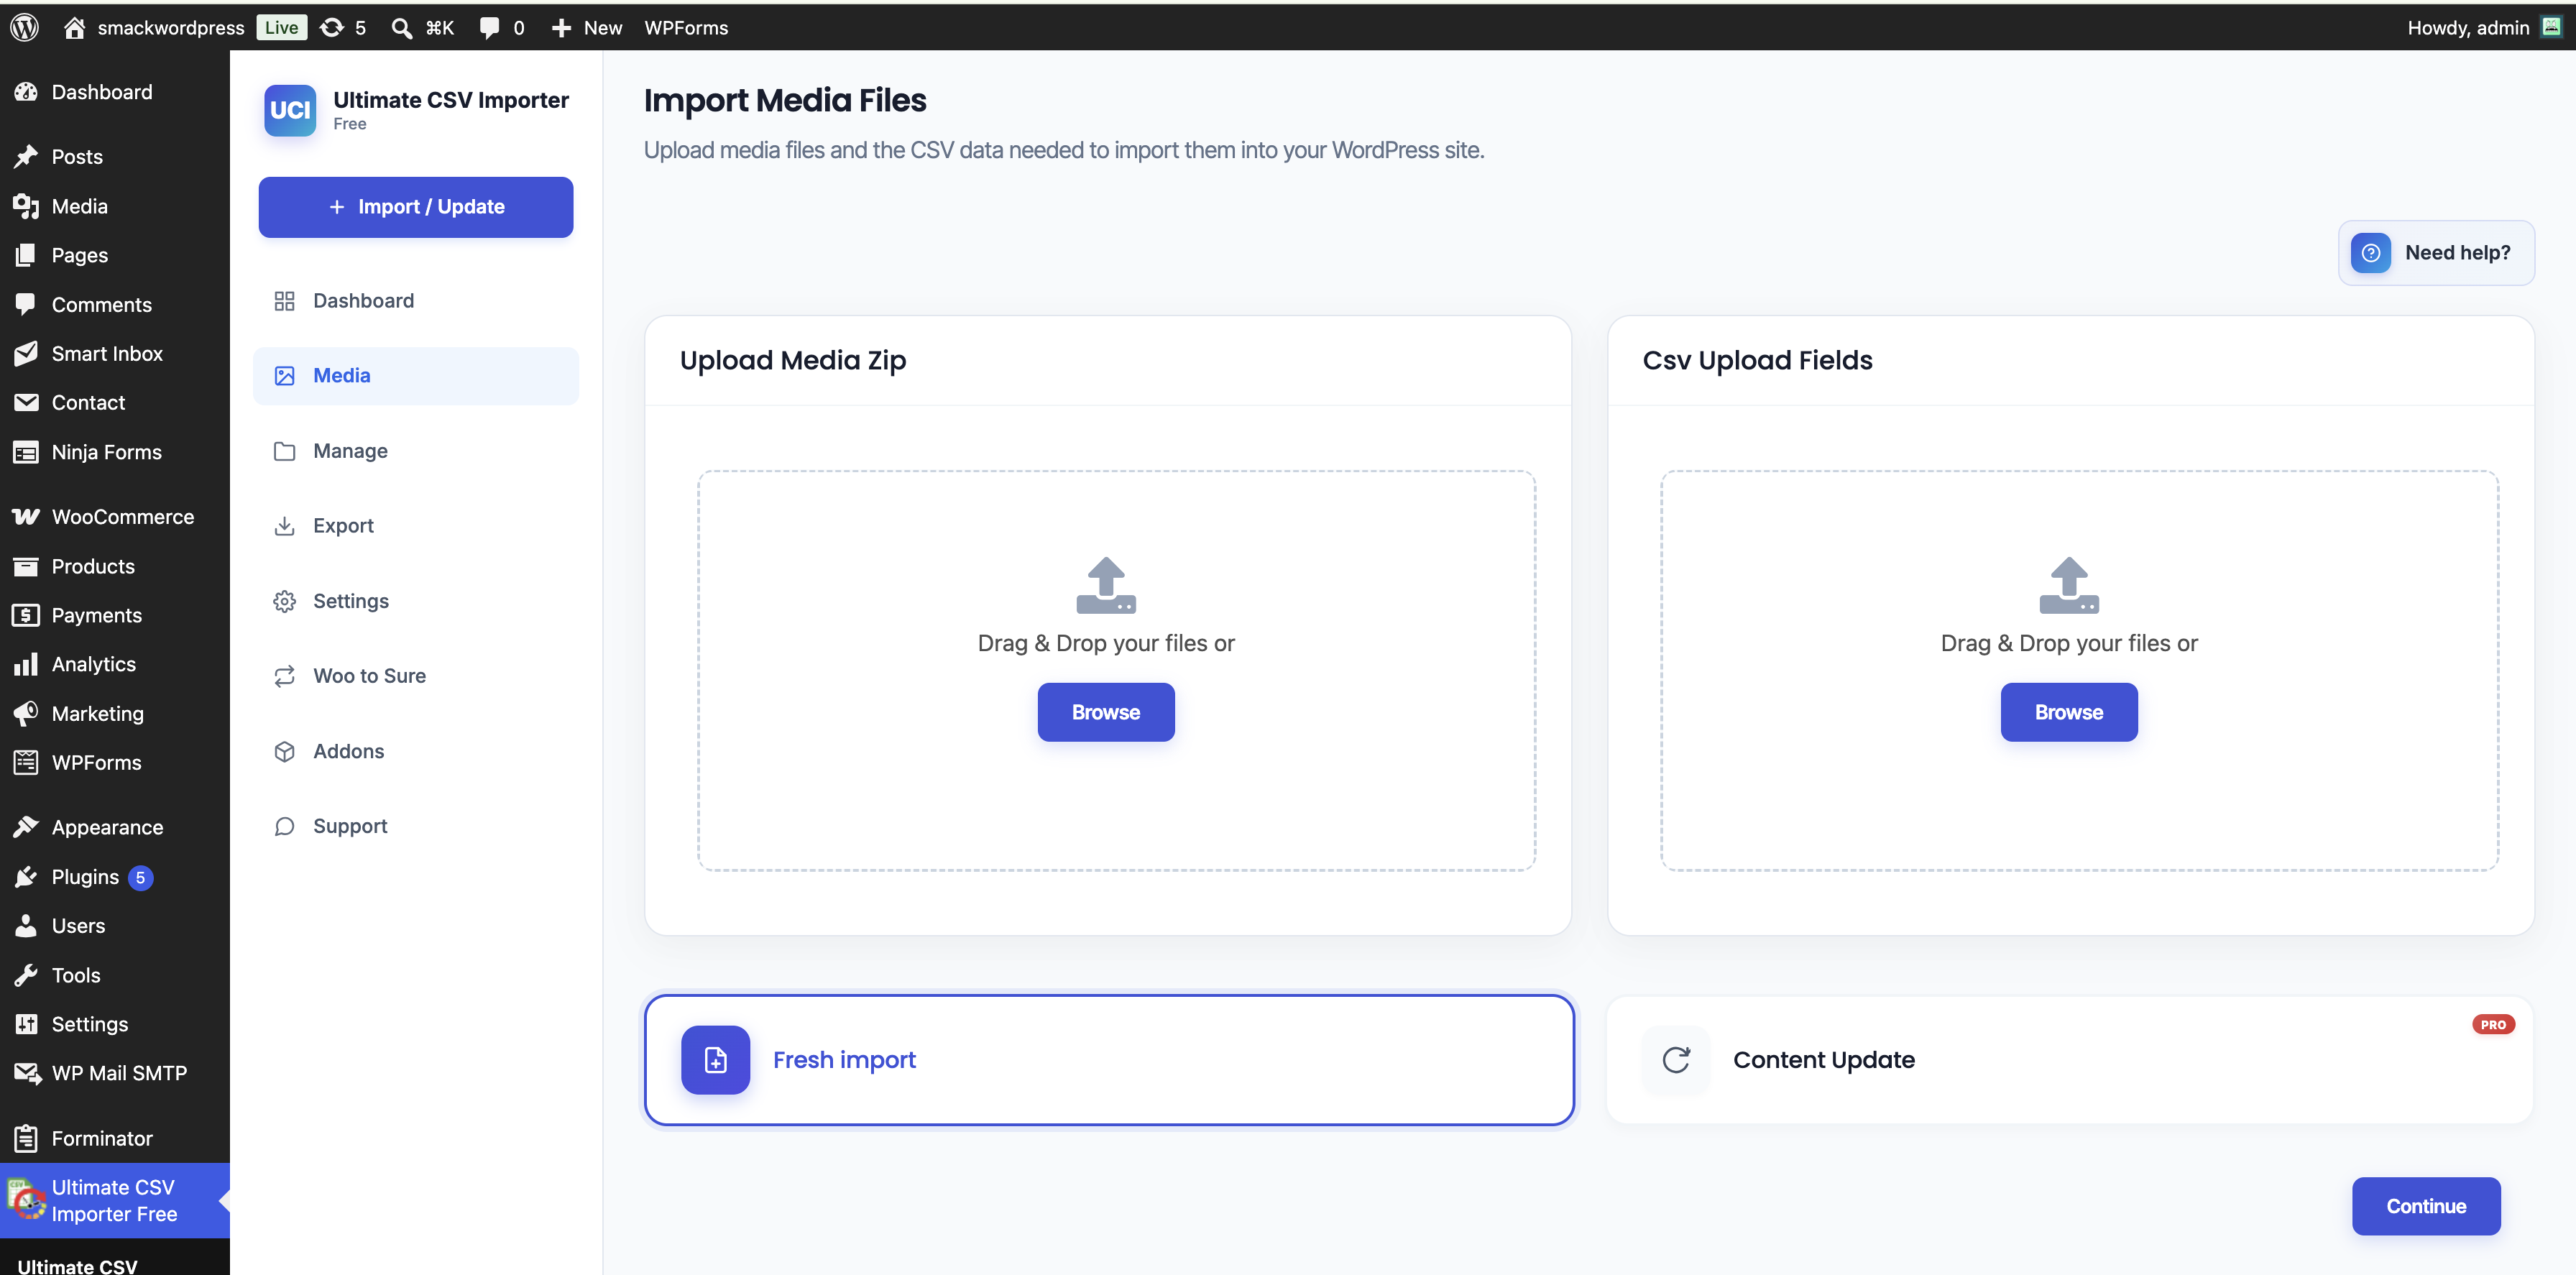Open WPForms in WordPress sidebar

(115, 762)
